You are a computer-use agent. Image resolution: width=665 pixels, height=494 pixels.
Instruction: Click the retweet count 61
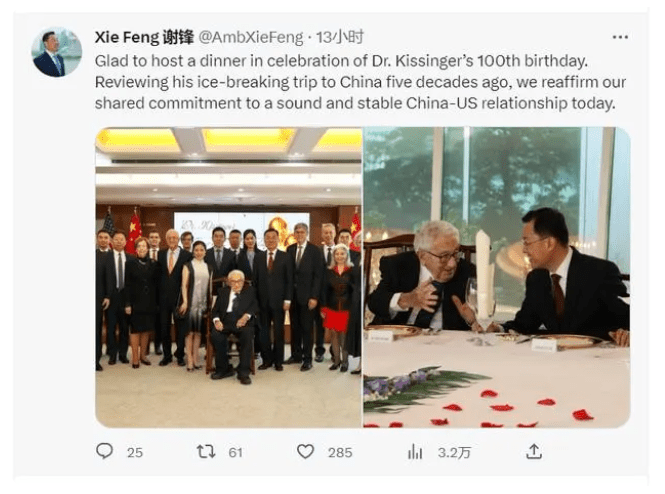[235, 453]
